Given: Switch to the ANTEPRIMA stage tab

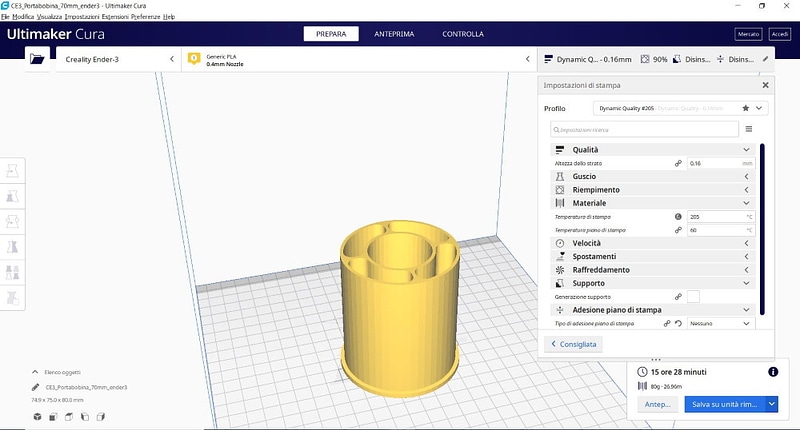Looking at the screenshot, I should tap(394, 34).
